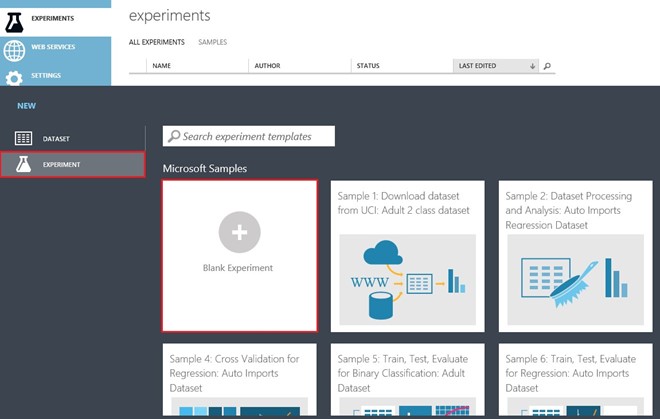Open the EXPERIMENTS sidebar label
This screenshot has width=660, height=419.
[x=53, y=18]
